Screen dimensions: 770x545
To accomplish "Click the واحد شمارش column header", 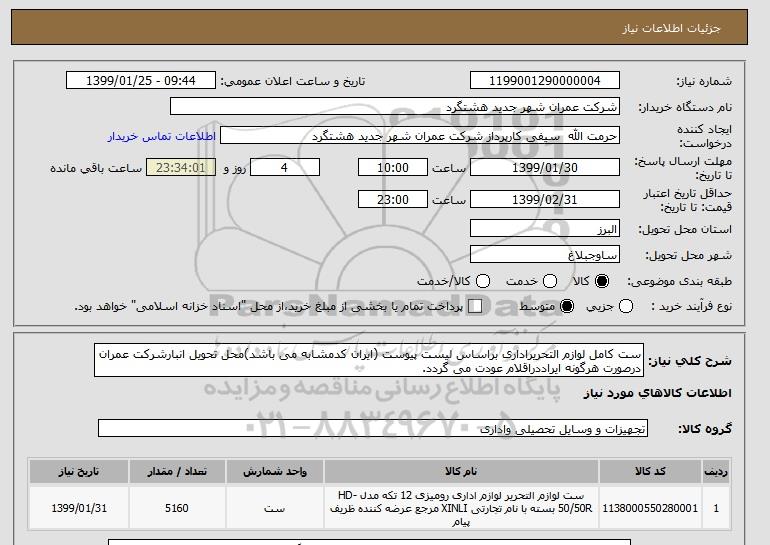I will pyautogui.click(x=275, y=471).
